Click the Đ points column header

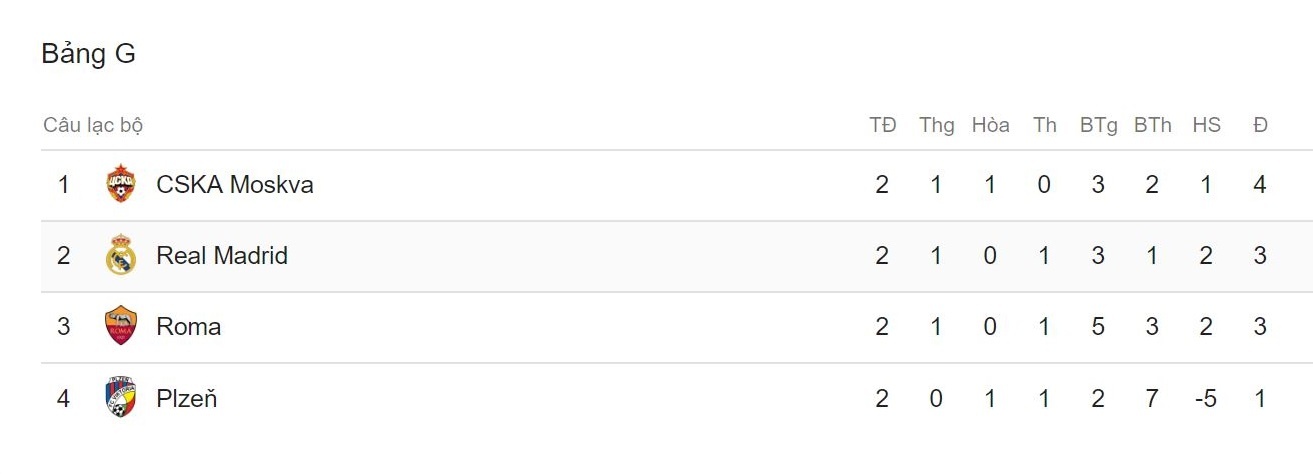[1260, 125]
